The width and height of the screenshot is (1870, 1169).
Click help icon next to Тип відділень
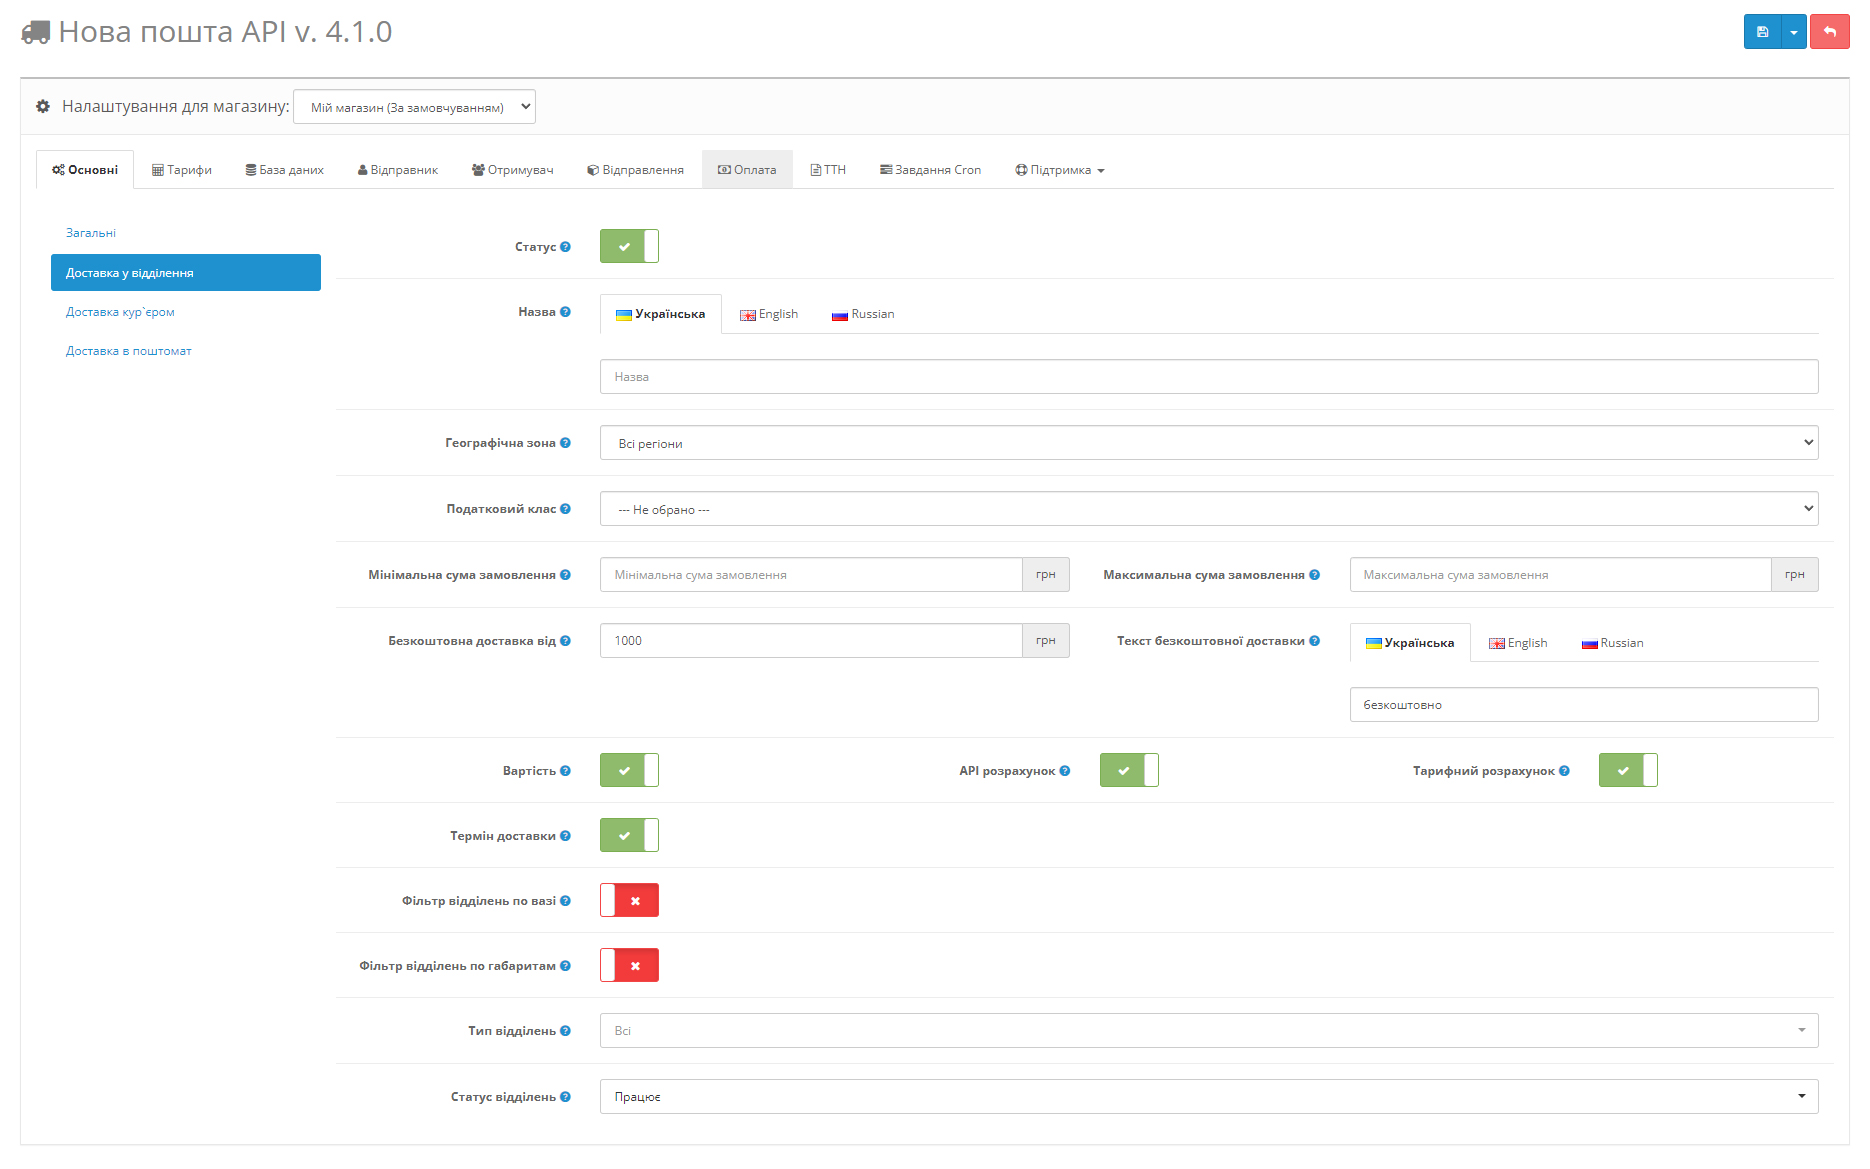[x=565, y=1031]
